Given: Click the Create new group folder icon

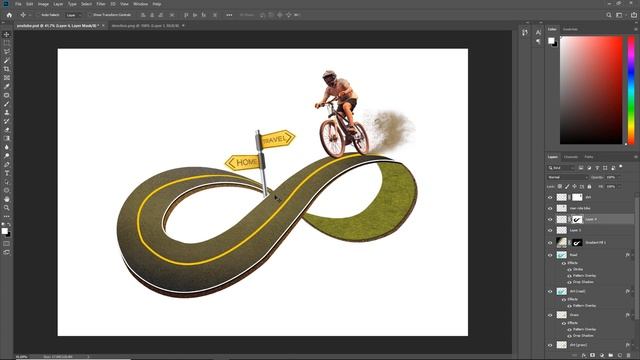Looking at the screenshot, I should pos(611,356).
